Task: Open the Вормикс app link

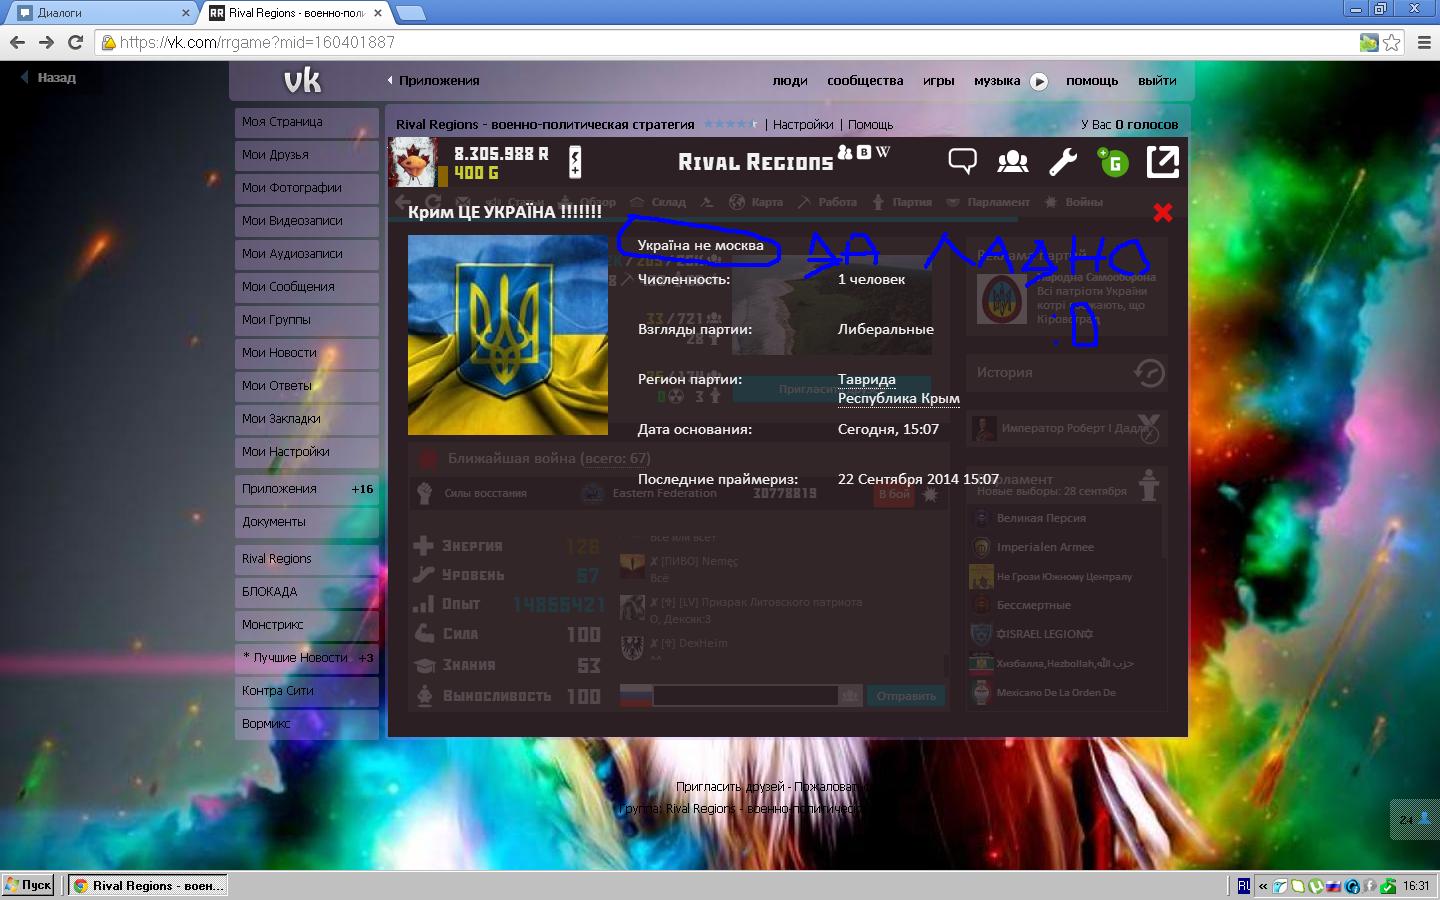Action: [x=307, y=724]
